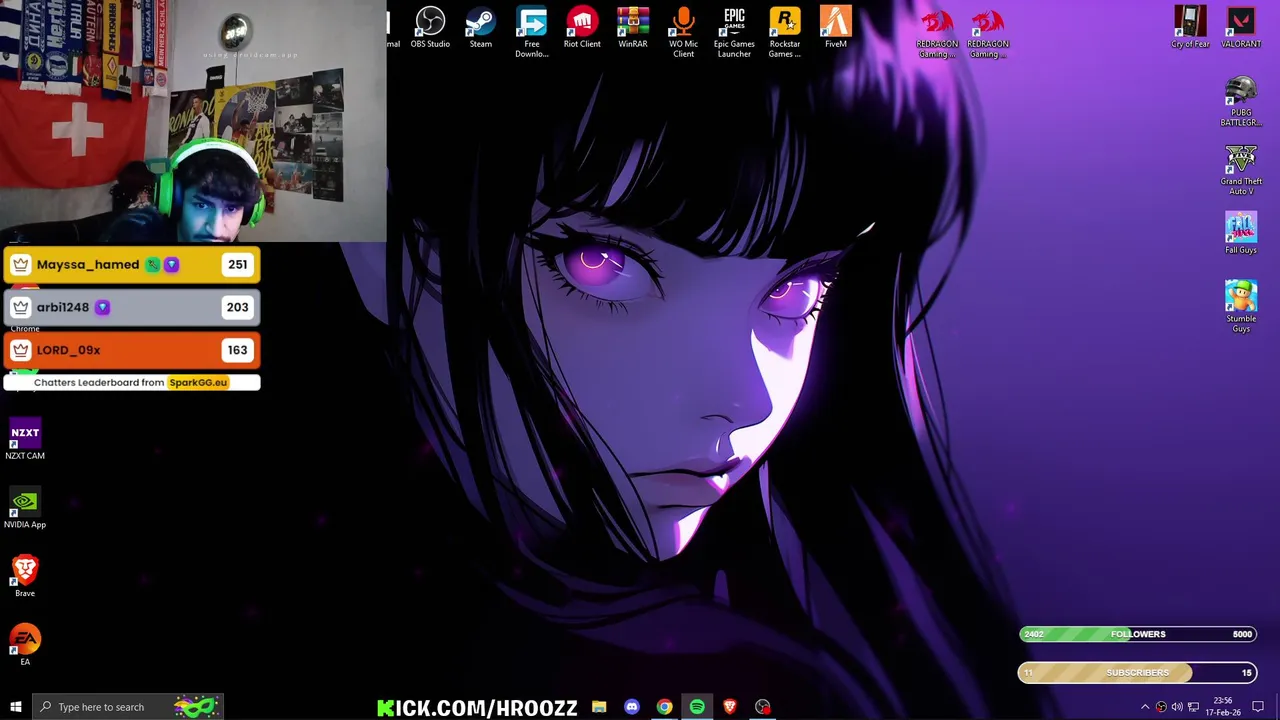Screen dimensions: 1280x720
Task: Open Discord from the taskbar
Action: tap(632, 707)
